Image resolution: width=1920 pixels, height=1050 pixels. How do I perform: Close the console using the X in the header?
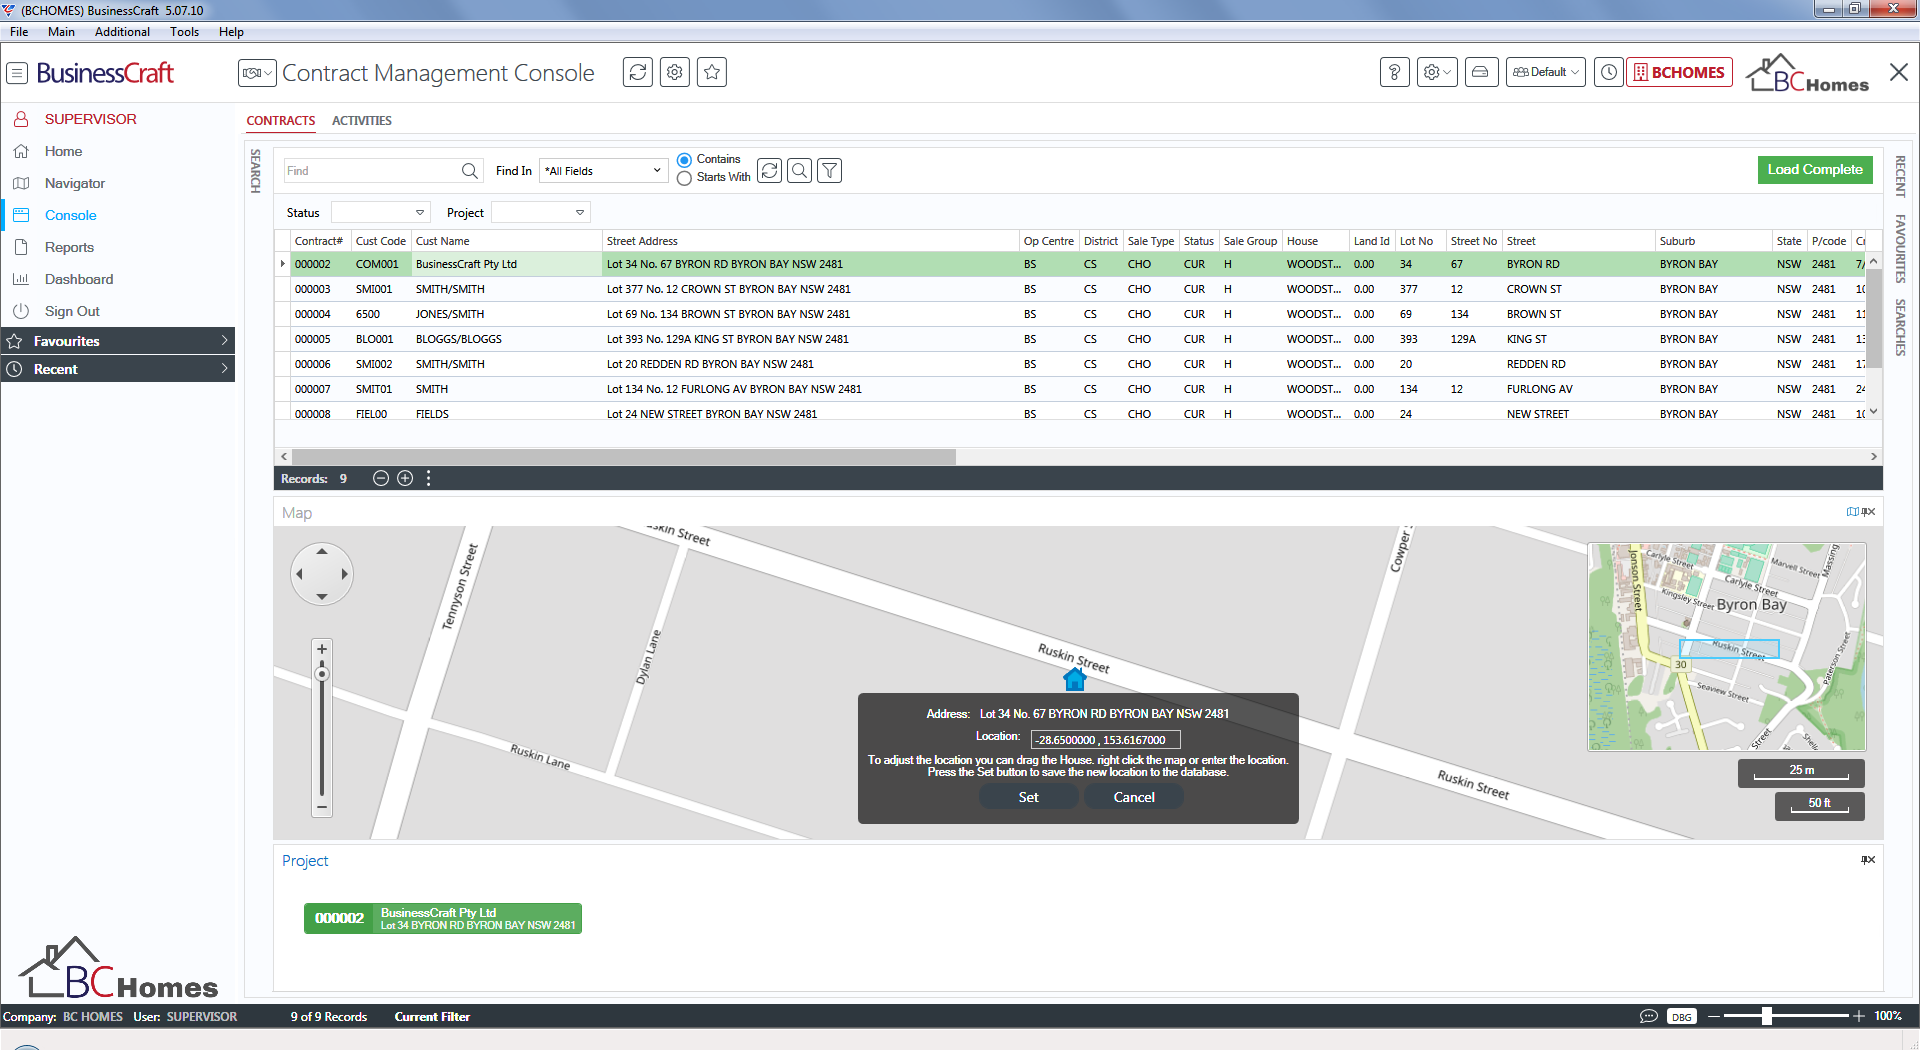tap(1899, 72)
